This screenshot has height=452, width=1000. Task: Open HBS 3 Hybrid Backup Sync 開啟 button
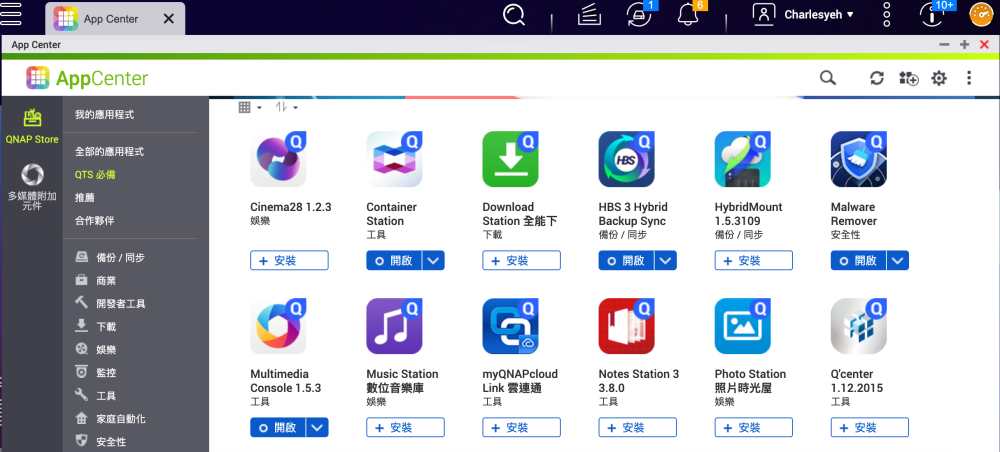coord(626,260)
